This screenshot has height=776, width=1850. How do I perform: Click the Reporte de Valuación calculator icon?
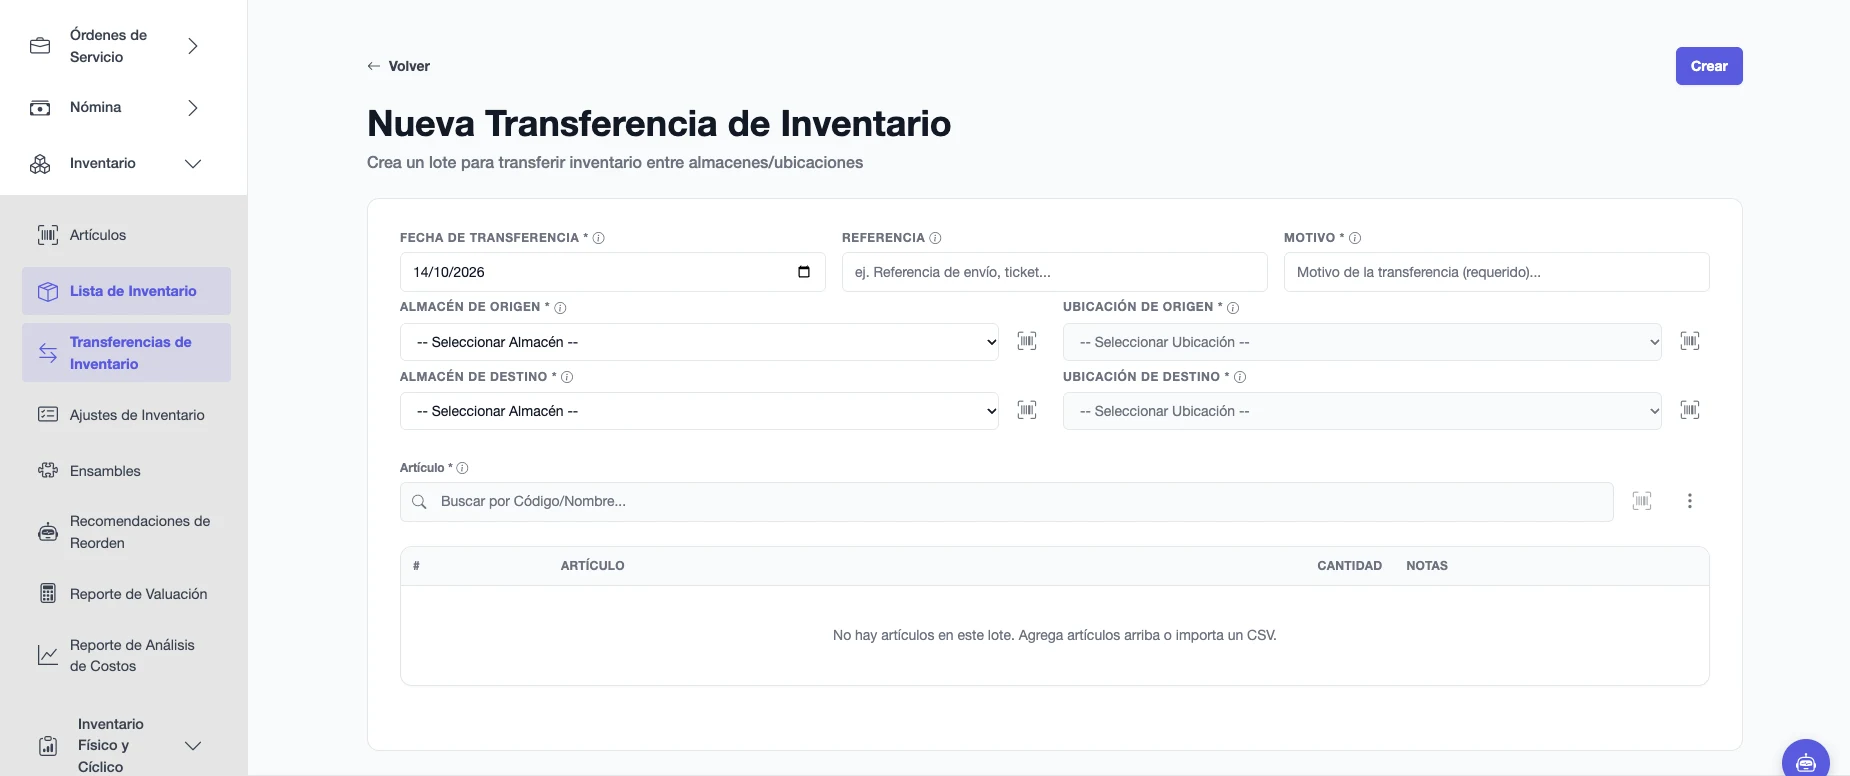click(x=48, y=594)
